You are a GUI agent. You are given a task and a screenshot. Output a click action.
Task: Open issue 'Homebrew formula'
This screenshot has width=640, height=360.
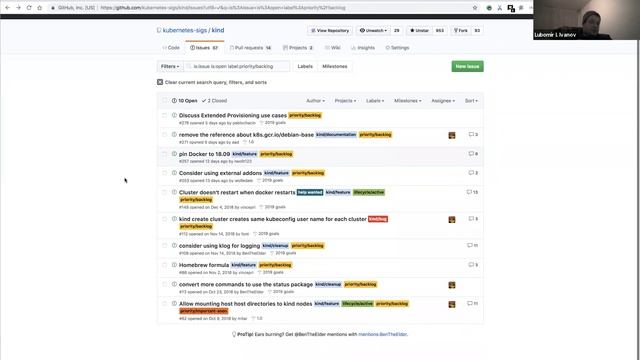click(204, 265)
